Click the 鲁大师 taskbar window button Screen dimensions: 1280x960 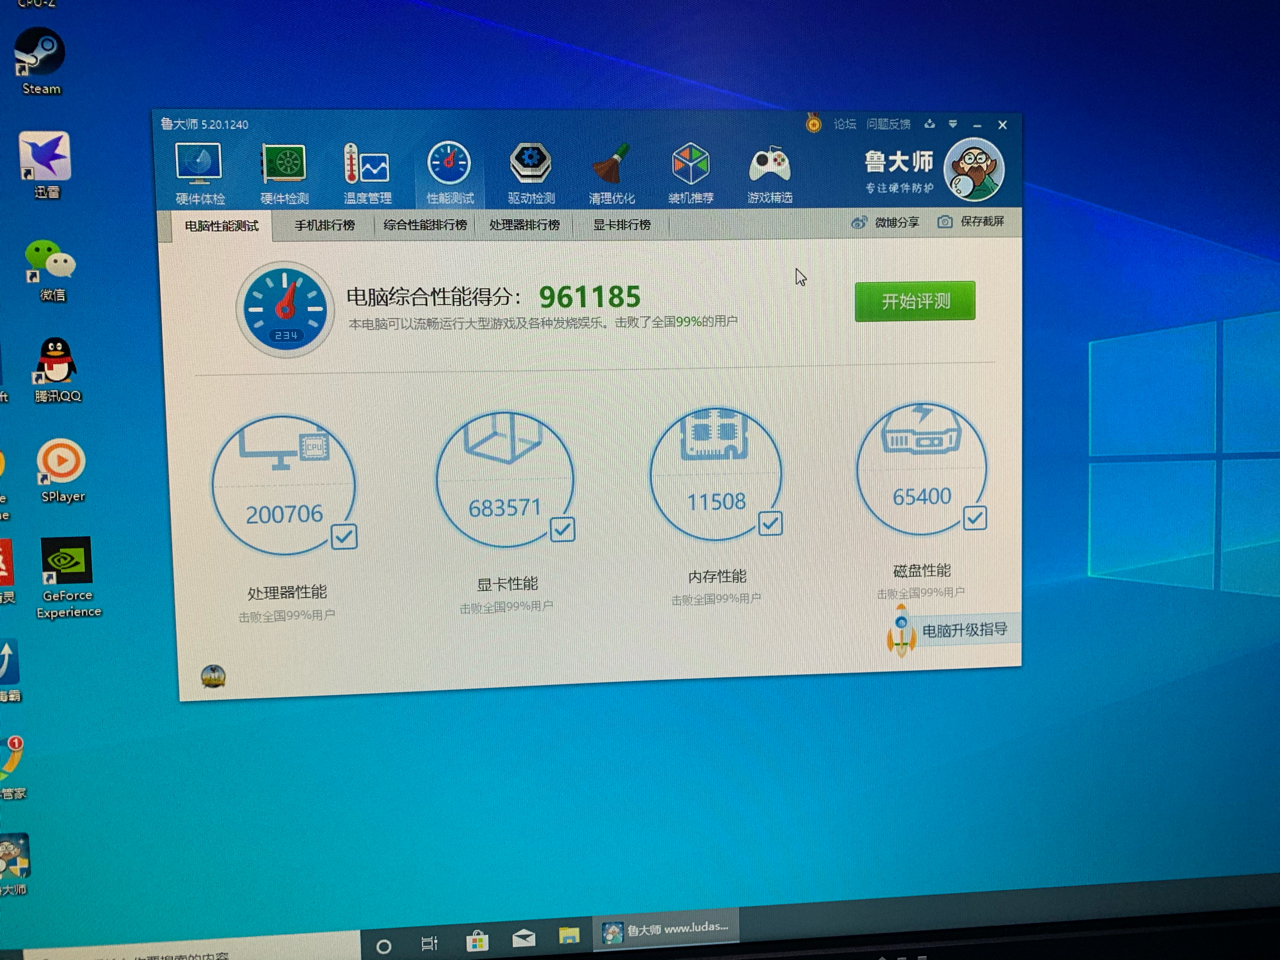click(666, 929)
